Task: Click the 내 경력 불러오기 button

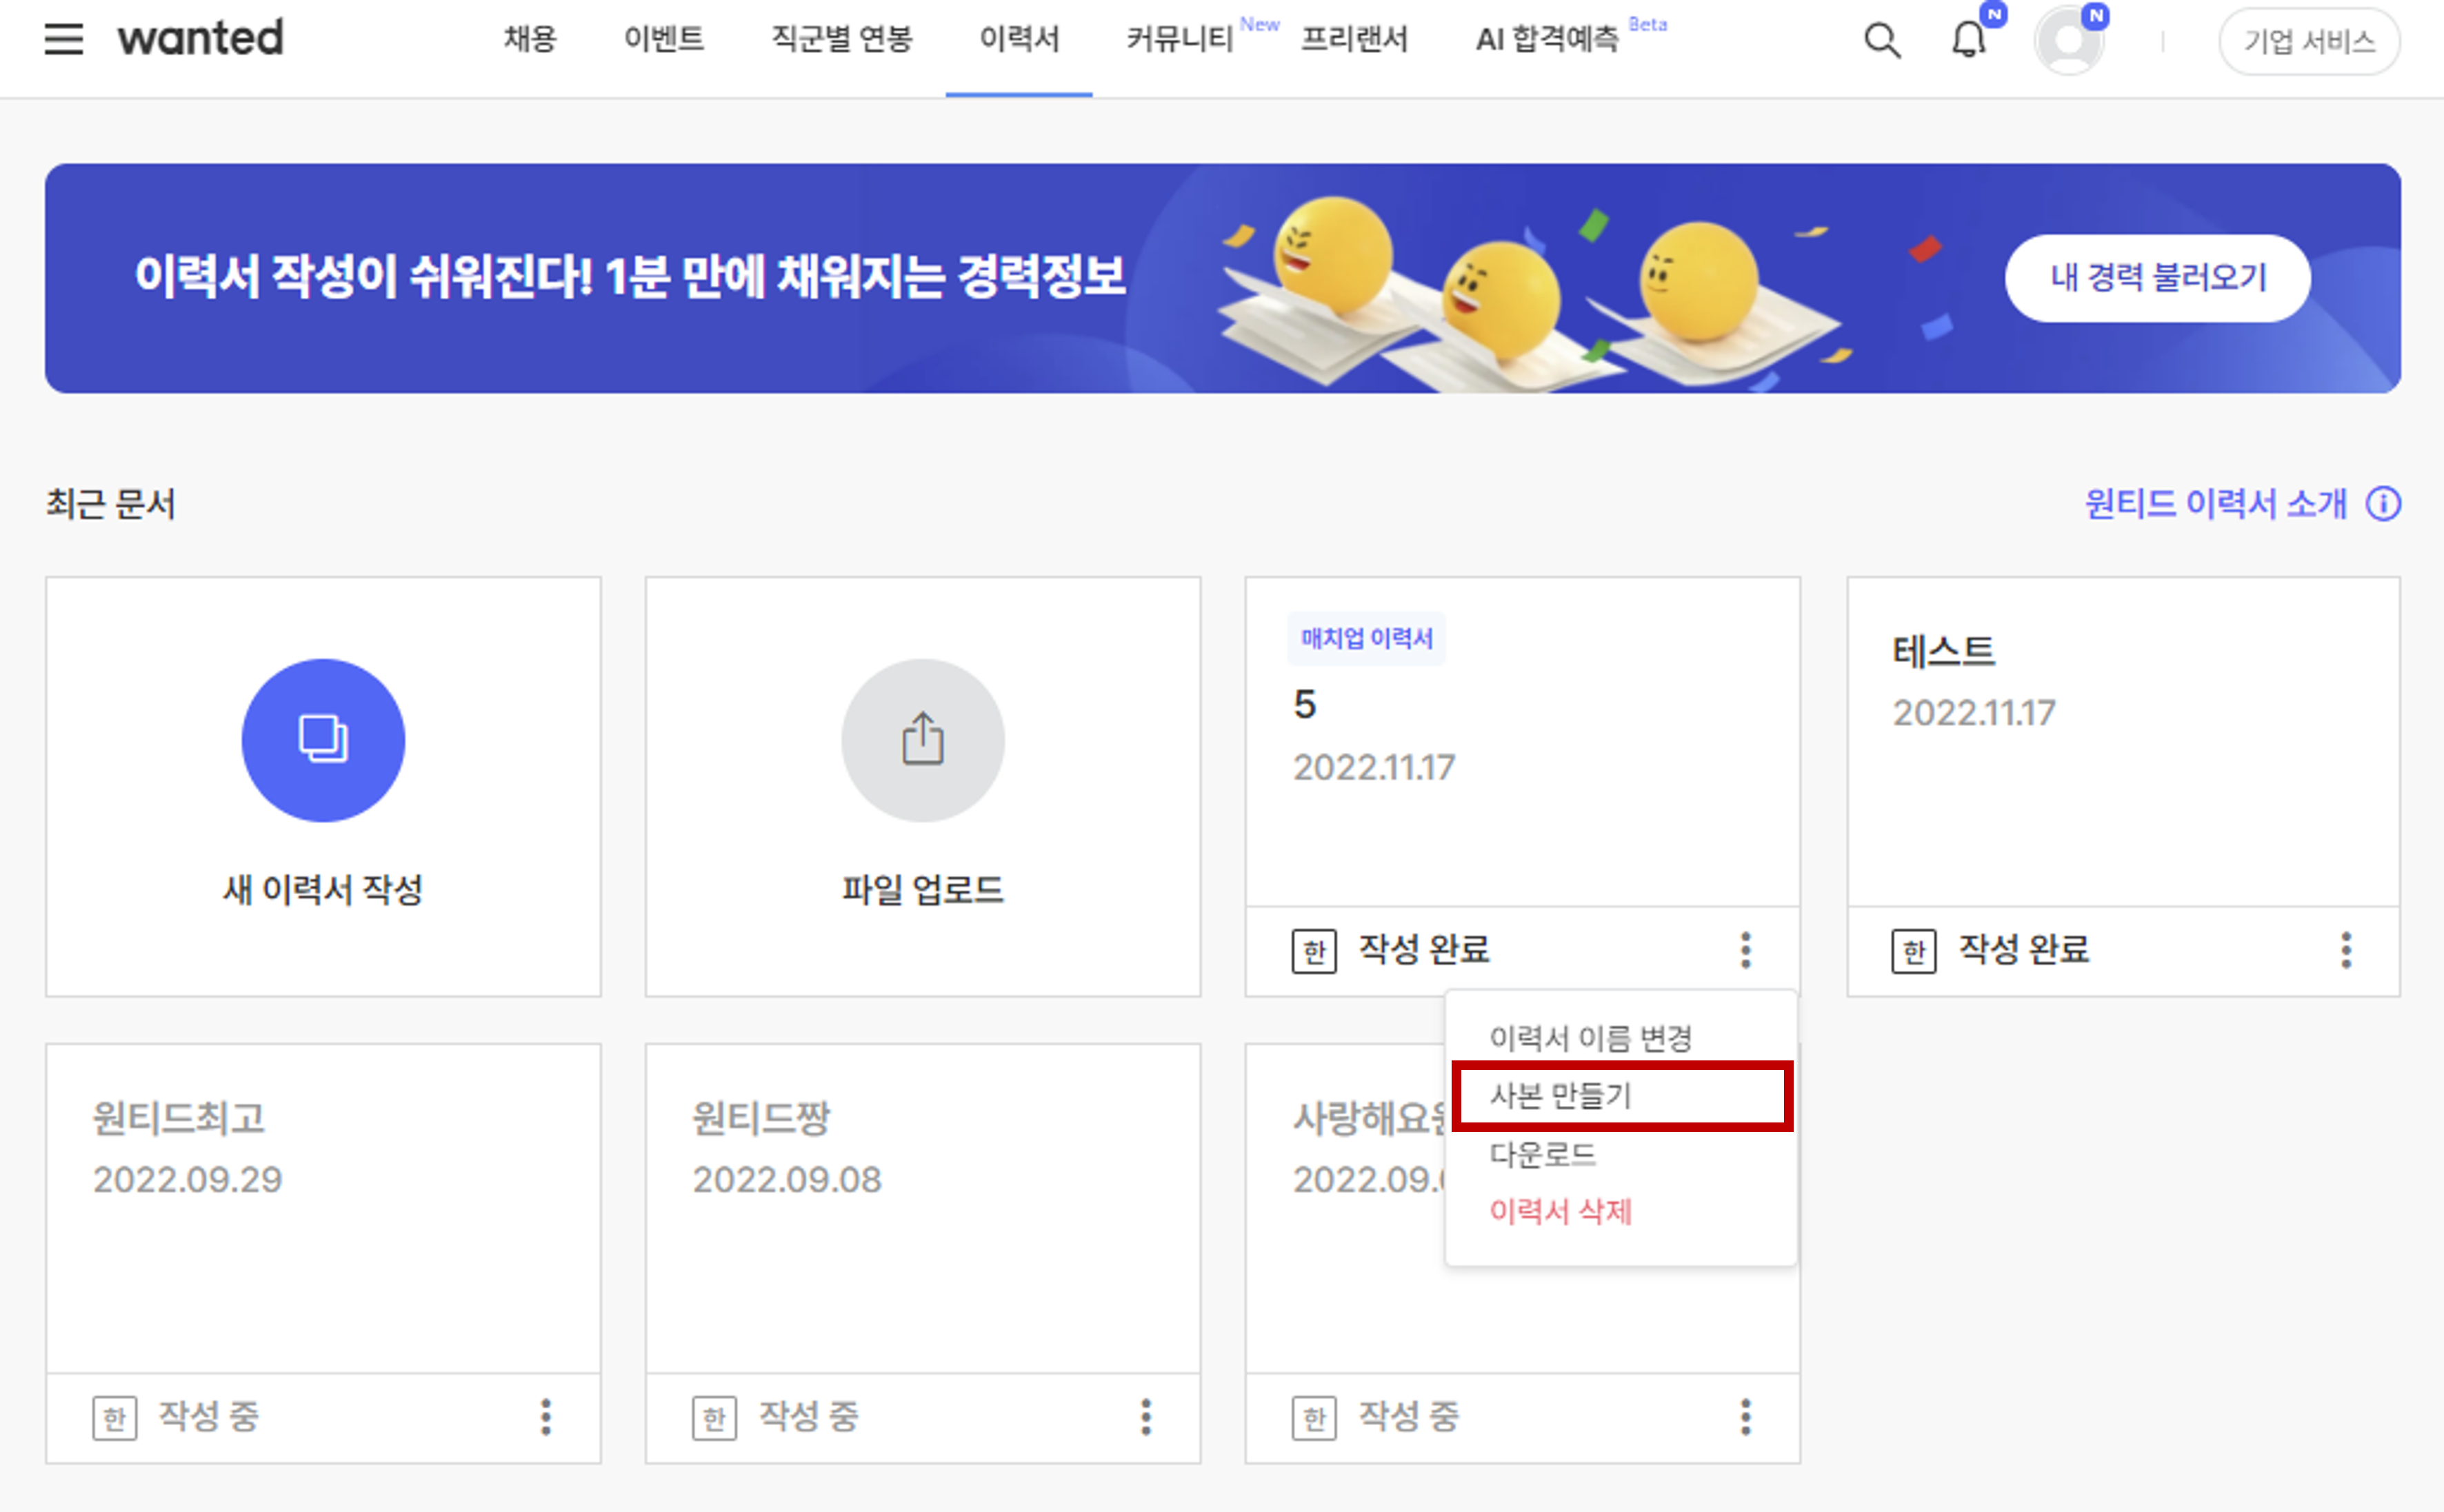Action: (2158, 278)
